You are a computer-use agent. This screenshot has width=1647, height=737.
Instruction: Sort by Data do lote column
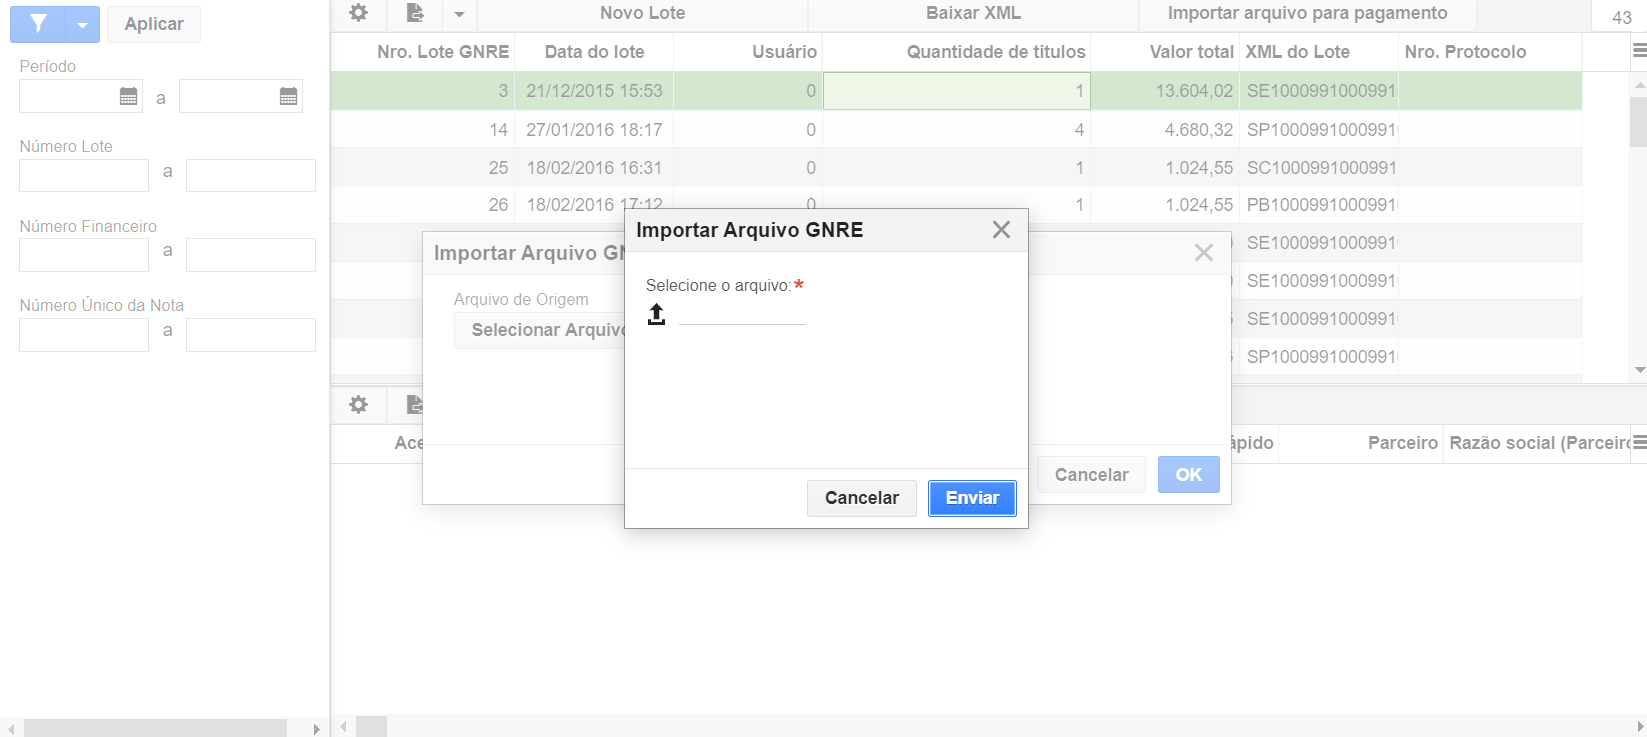click(594, 52)
